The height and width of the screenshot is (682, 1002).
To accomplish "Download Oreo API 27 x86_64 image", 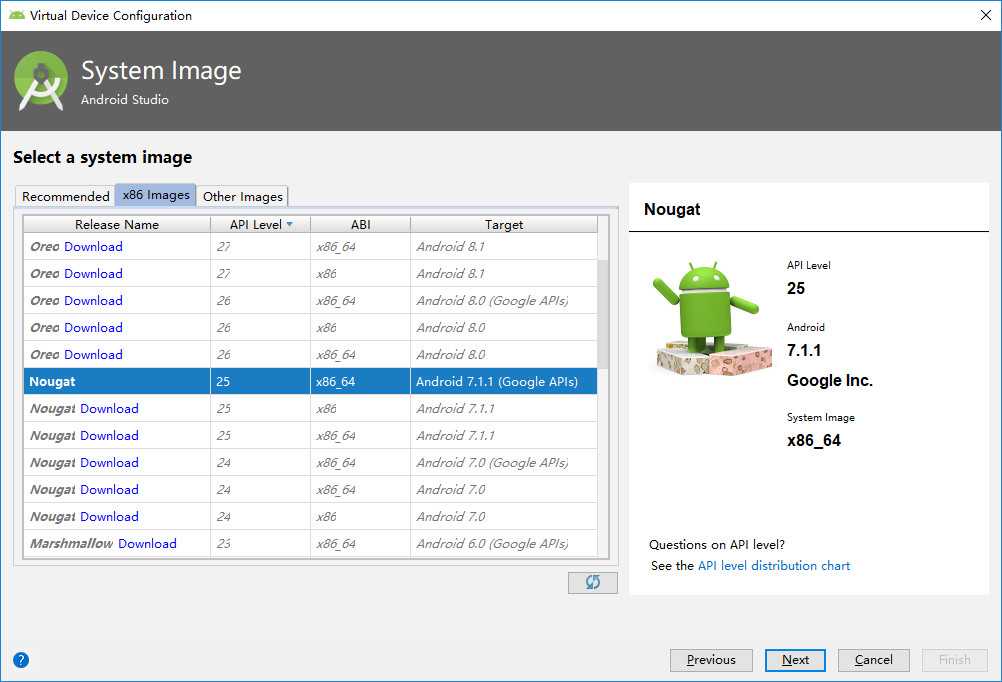I will click(93, 247).
